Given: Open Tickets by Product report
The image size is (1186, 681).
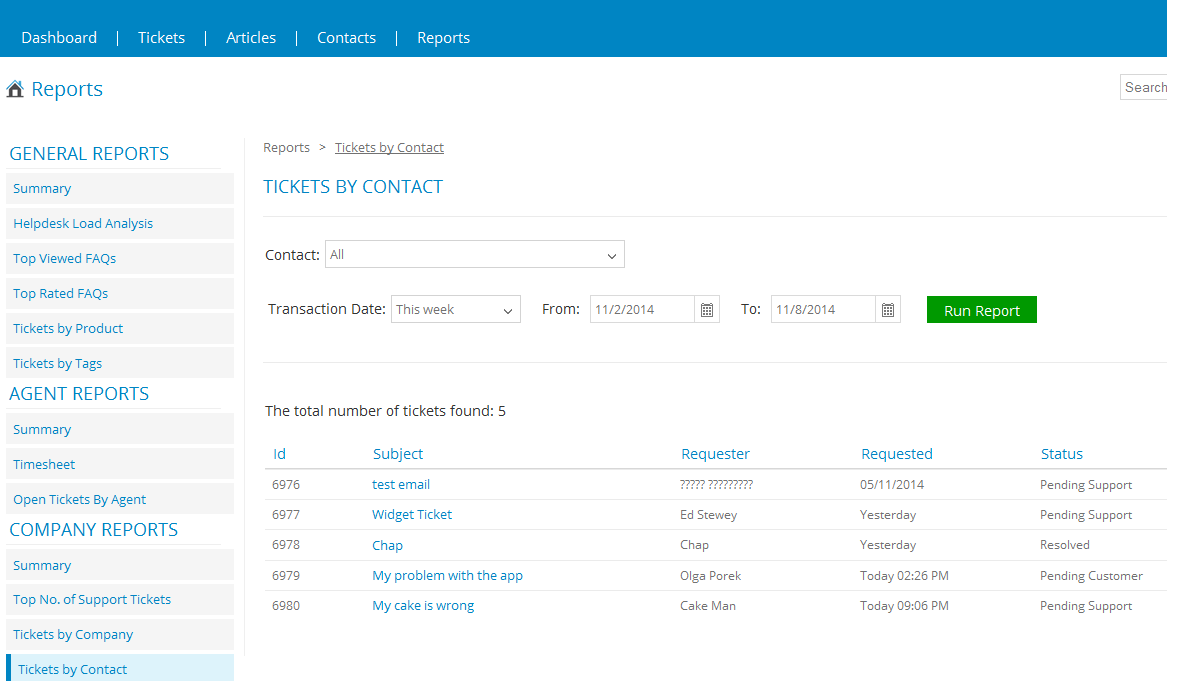Looking at the screenshot, I should point(120,328).
